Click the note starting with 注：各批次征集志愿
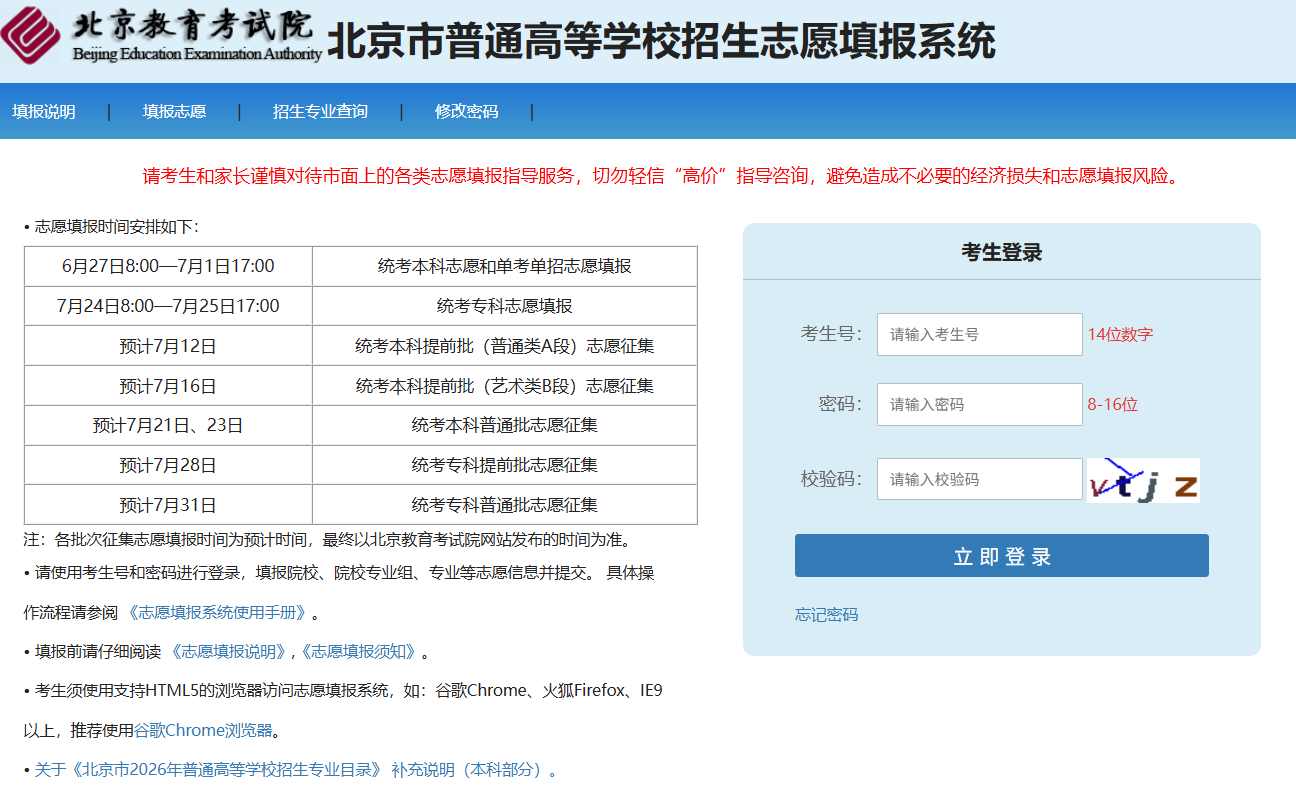Screen dimensions: 1296x790 point(328,540)
